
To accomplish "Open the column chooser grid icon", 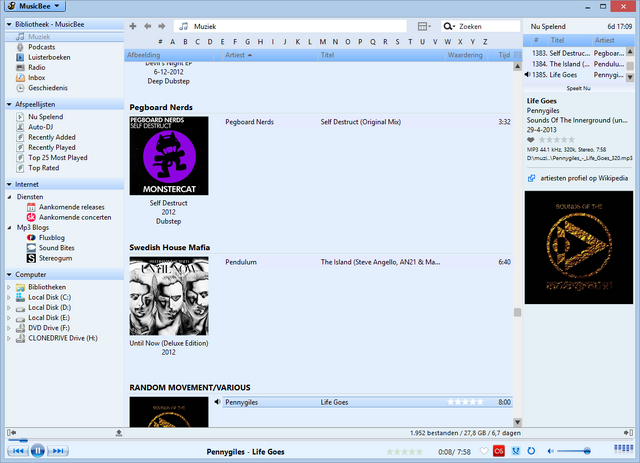I will tap(518, 55).
